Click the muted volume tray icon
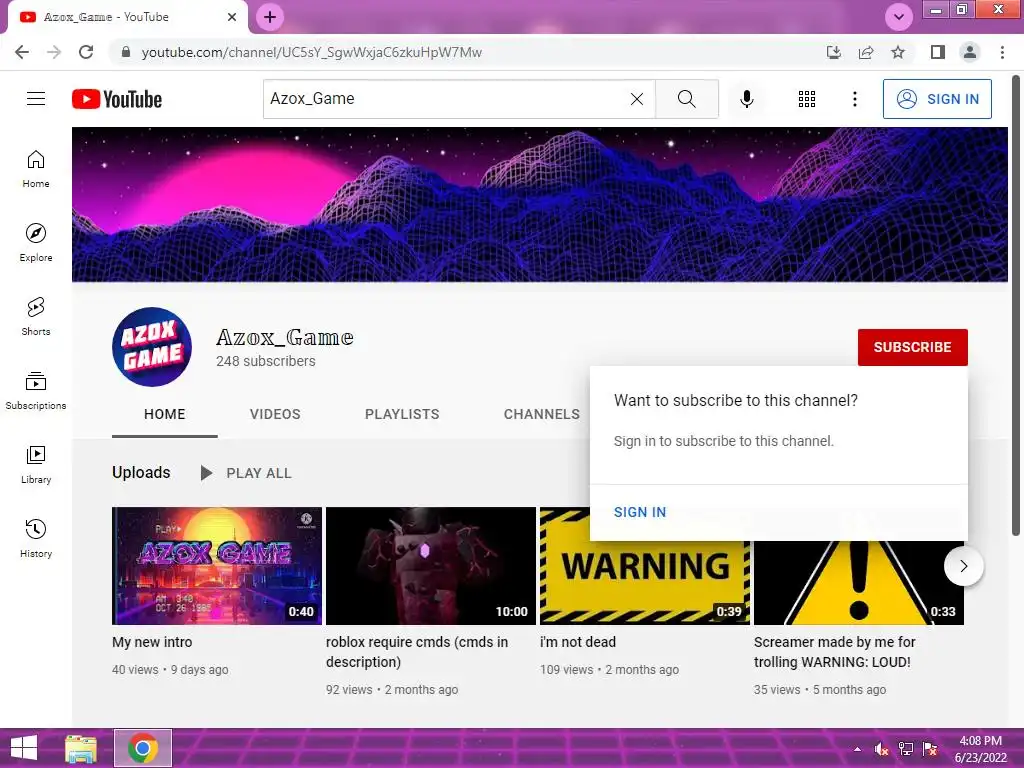Image resolution: width=1024 pixels, height=768 pixels. [882, 749]
